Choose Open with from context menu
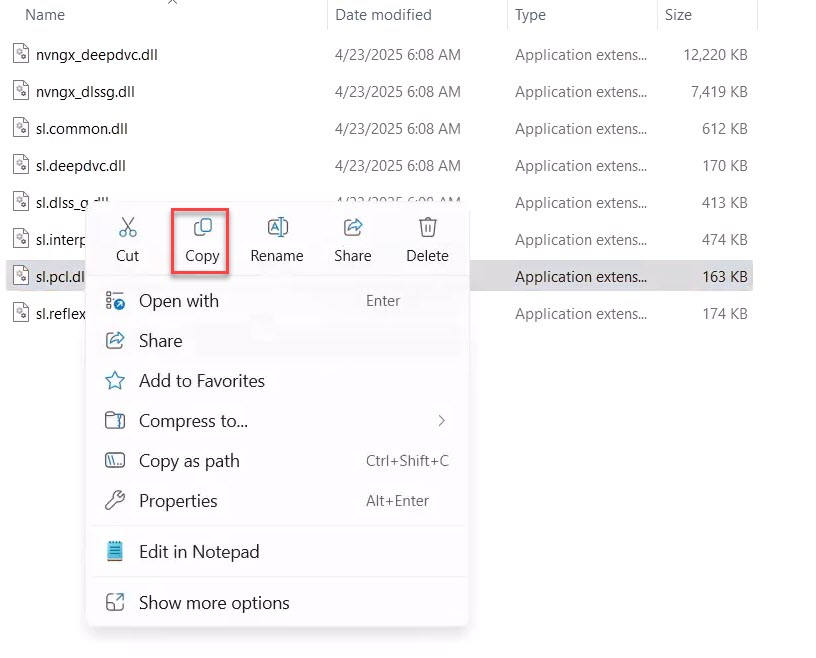 point(178,301)
